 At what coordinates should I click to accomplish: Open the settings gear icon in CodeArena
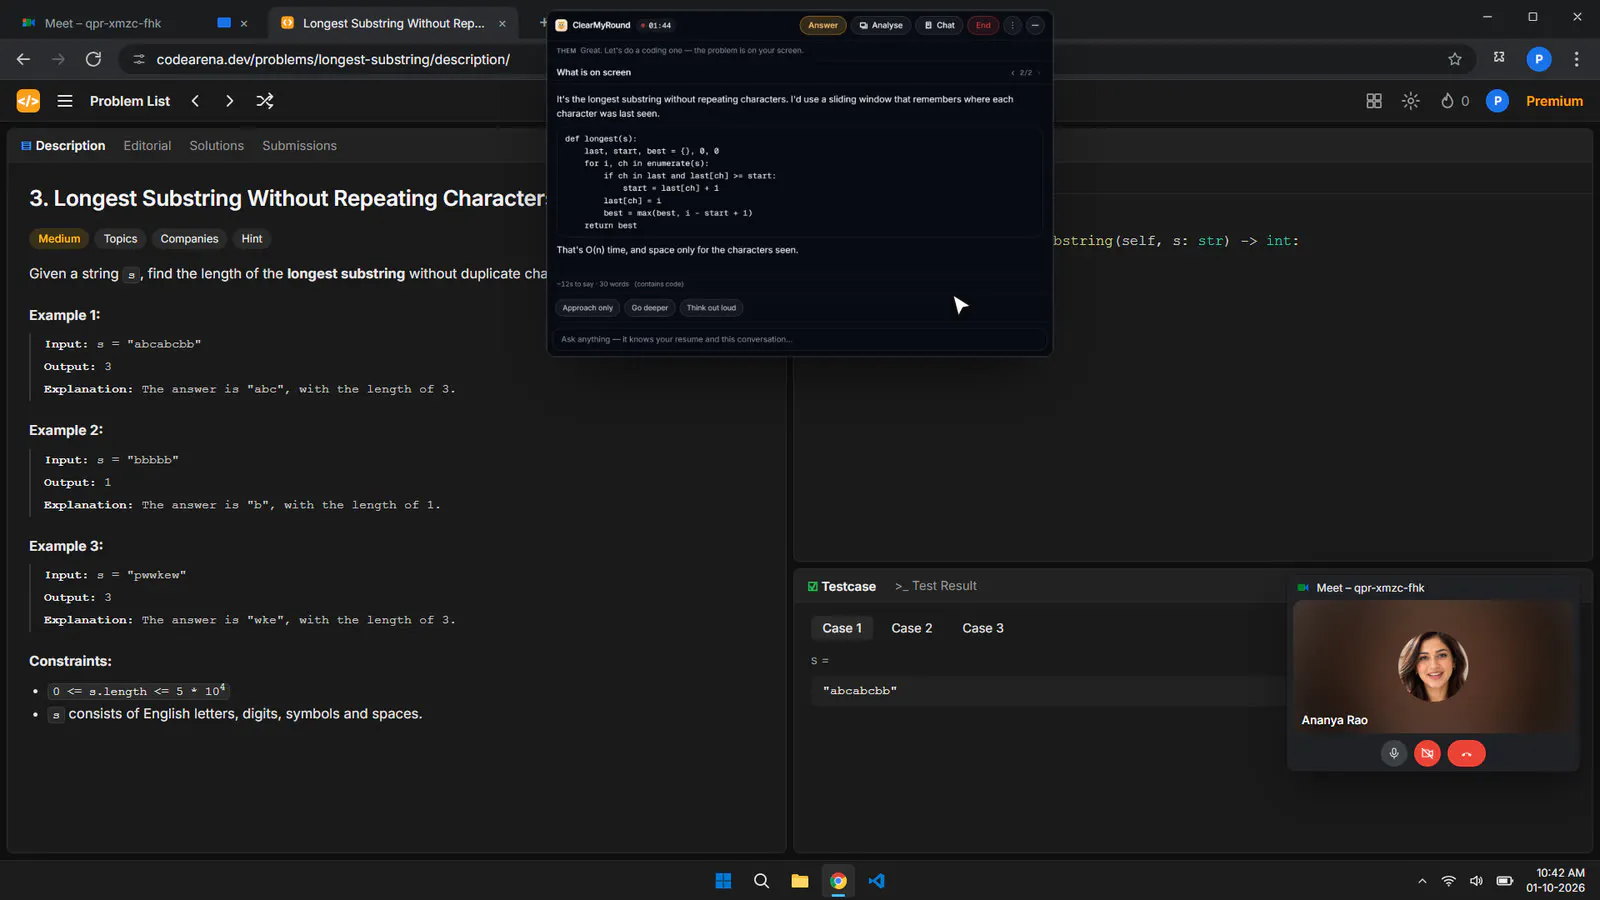tap(1410, 101)
